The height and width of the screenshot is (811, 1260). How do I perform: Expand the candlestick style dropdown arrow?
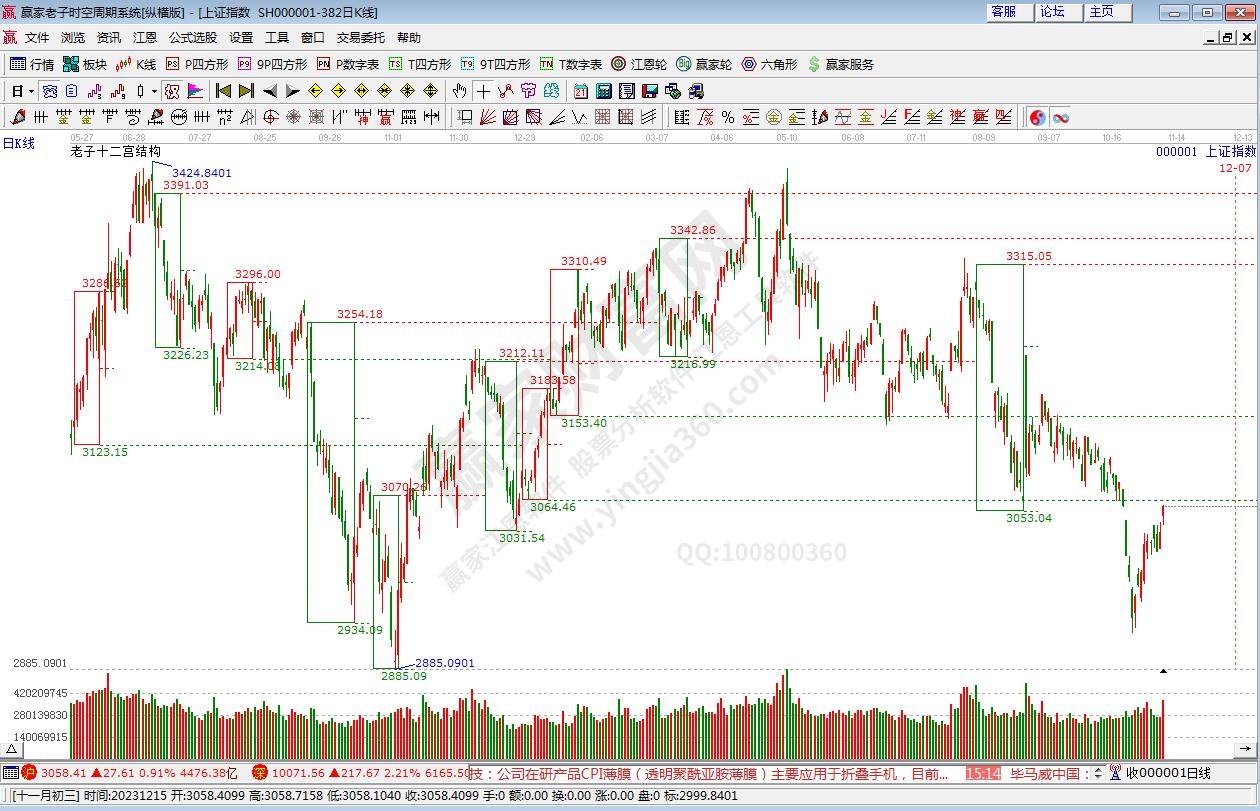(x=154, y=91)
